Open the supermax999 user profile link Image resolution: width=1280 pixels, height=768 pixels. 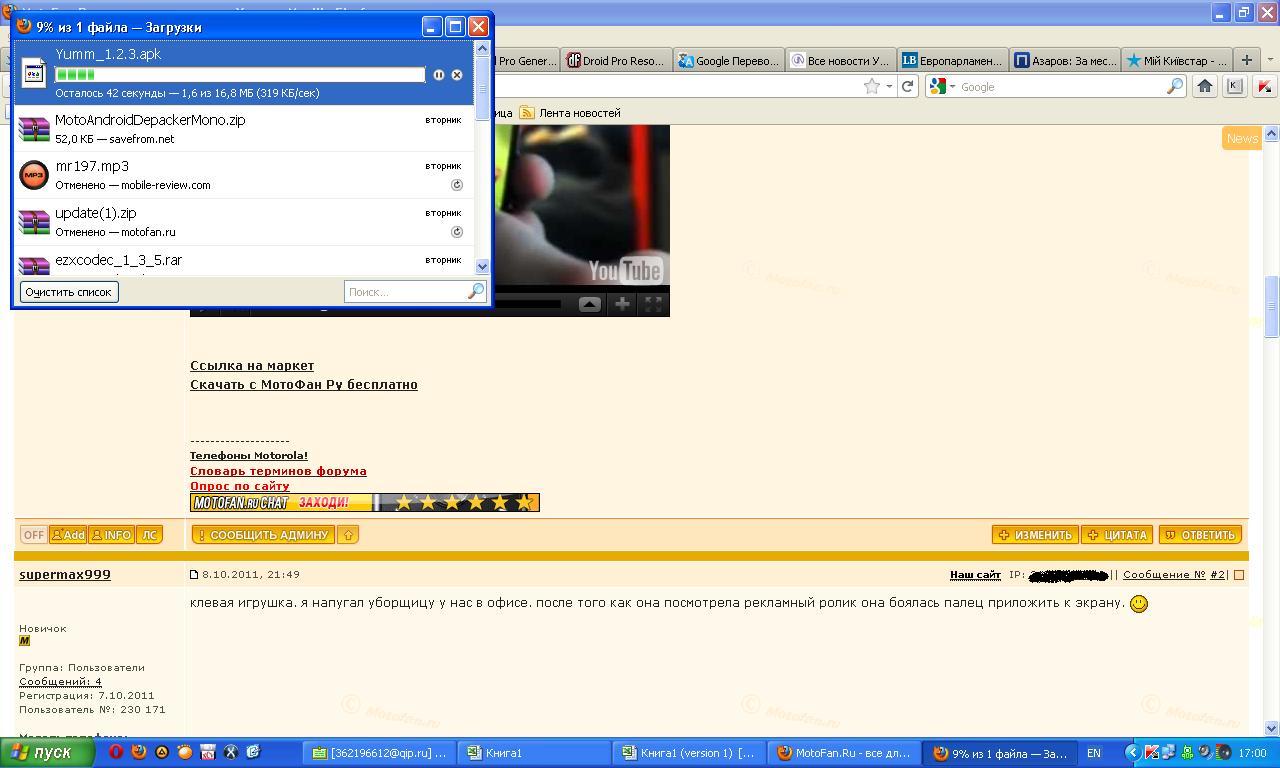tap(65, 575)
